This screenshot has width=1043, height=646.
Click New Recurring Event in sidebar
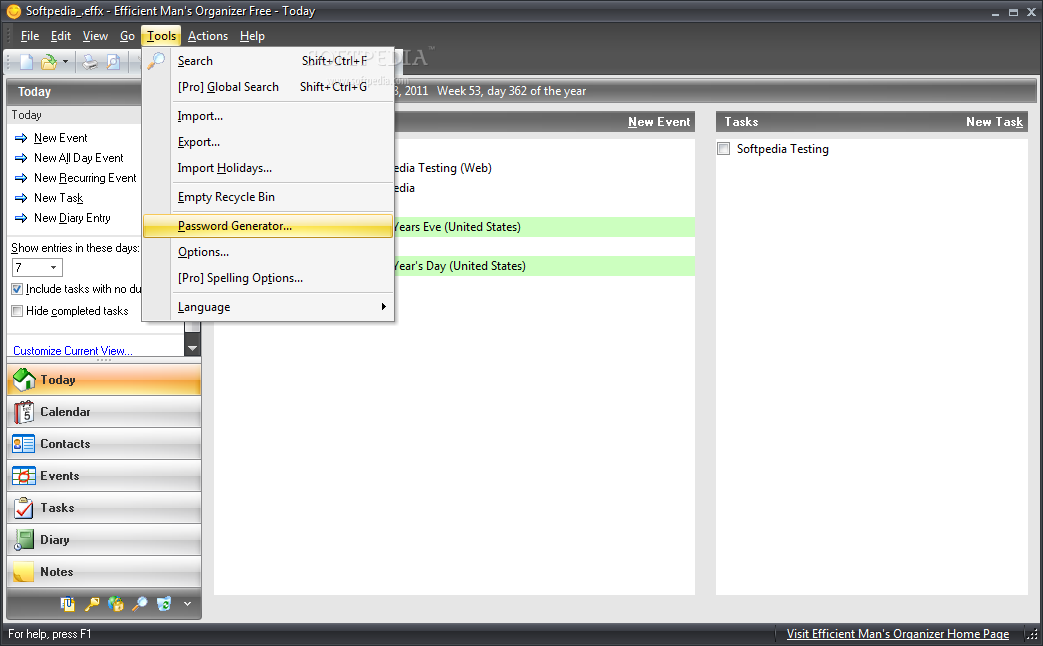point(85,178)
